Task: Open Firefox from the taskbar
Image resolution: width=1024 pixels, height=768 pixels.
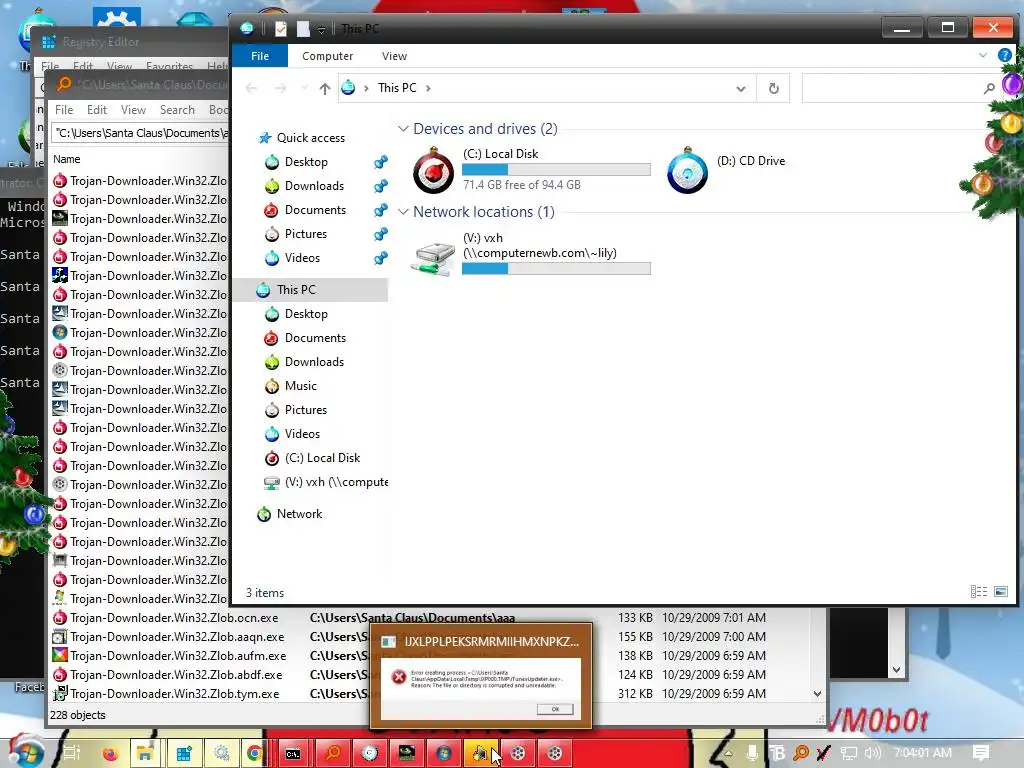Action: (x=111, y=753)
